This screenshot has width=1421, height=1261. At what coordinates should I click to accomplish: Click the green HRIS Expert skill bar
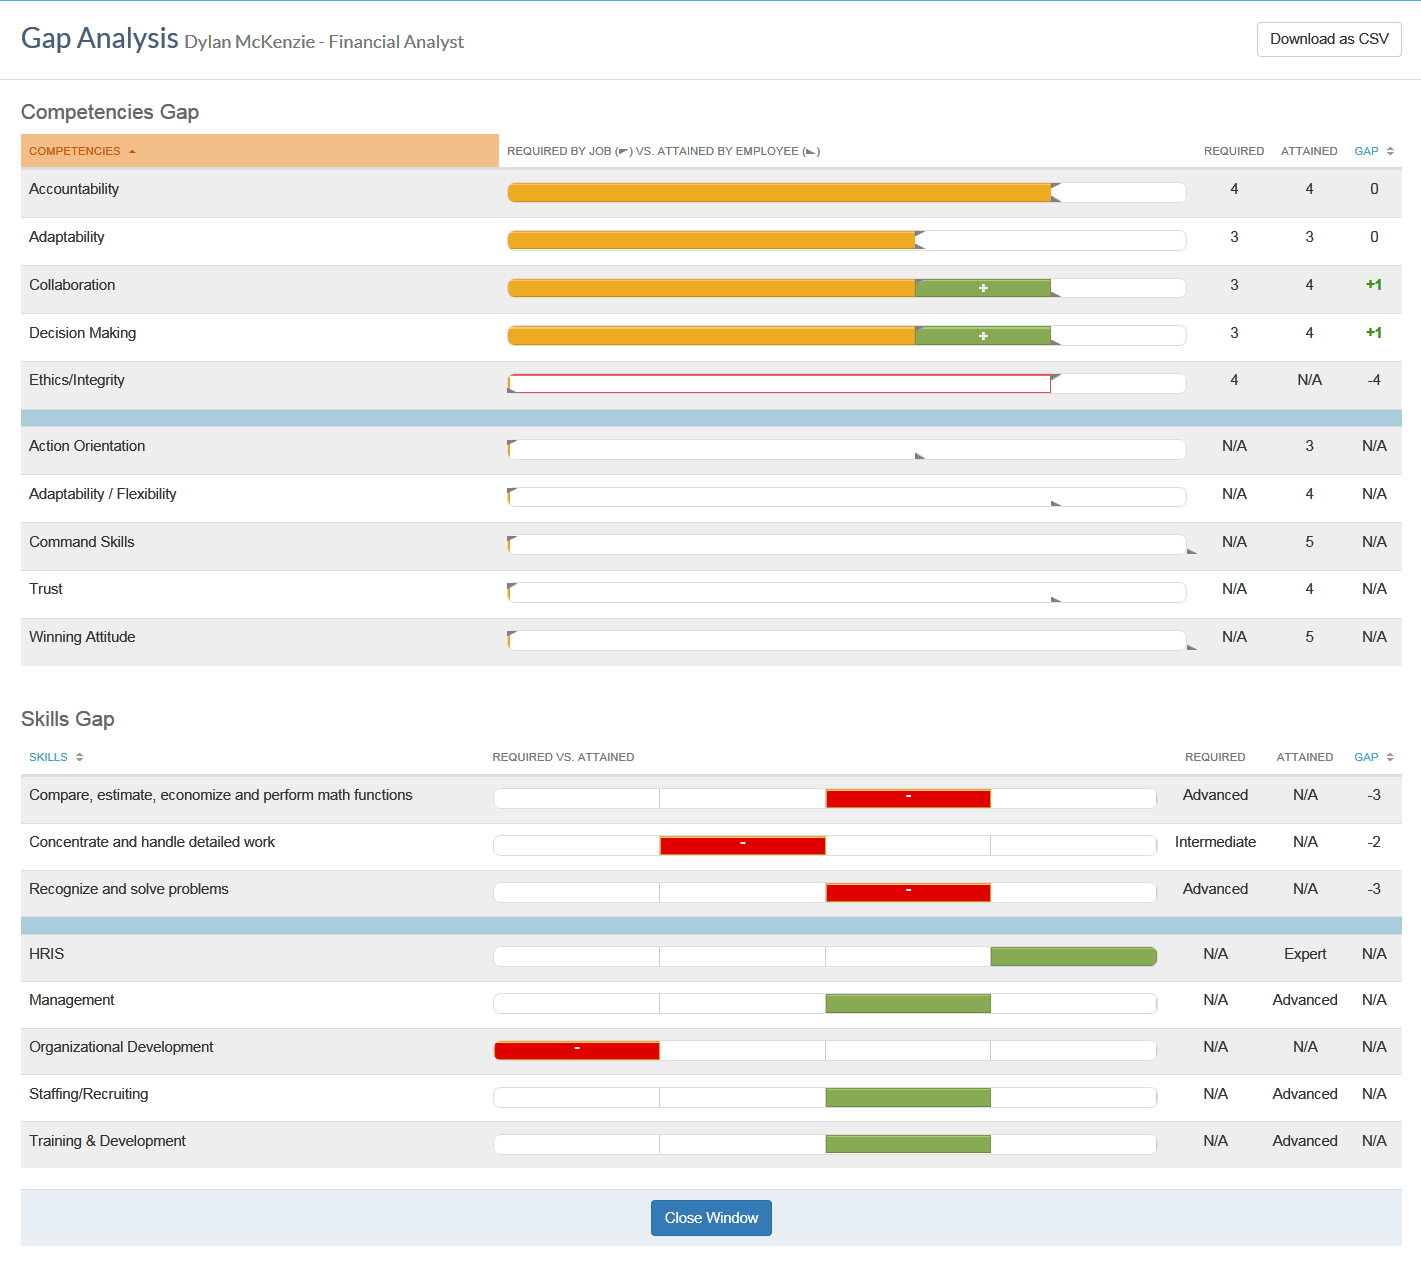click(x=1072, y=957)
